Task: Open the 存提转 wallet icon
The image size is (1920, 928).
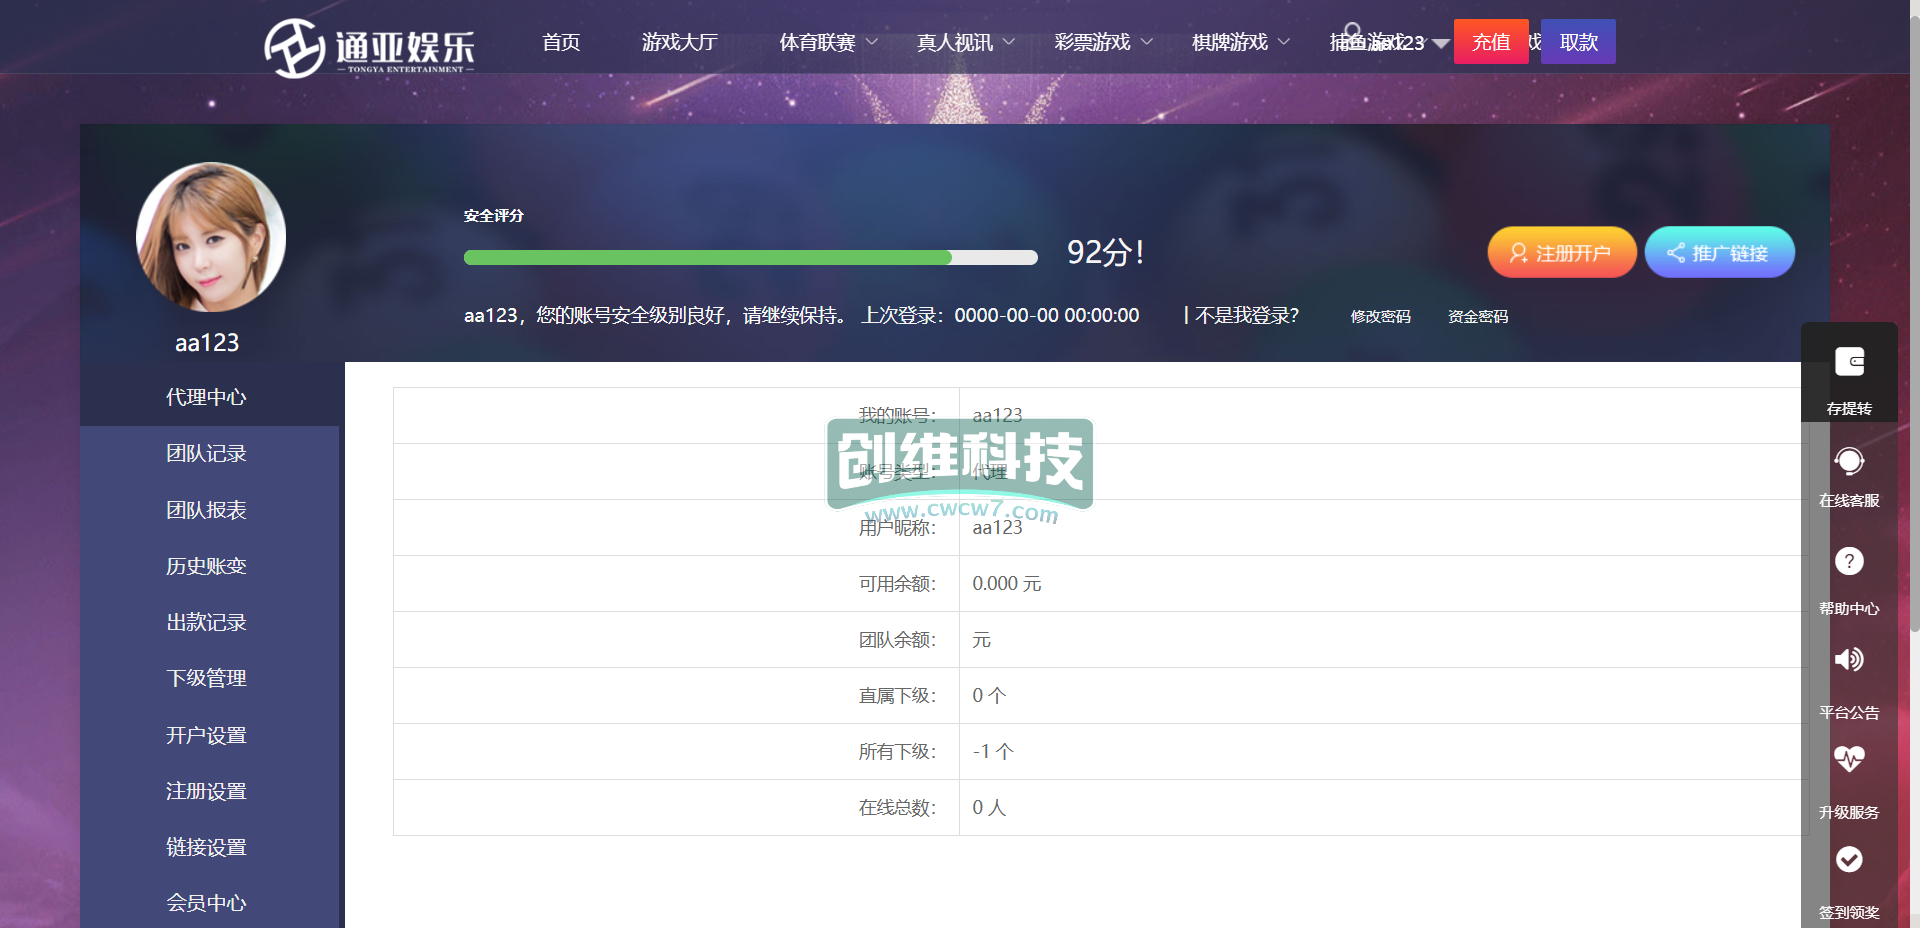Action: click(x=1849, y=362)
